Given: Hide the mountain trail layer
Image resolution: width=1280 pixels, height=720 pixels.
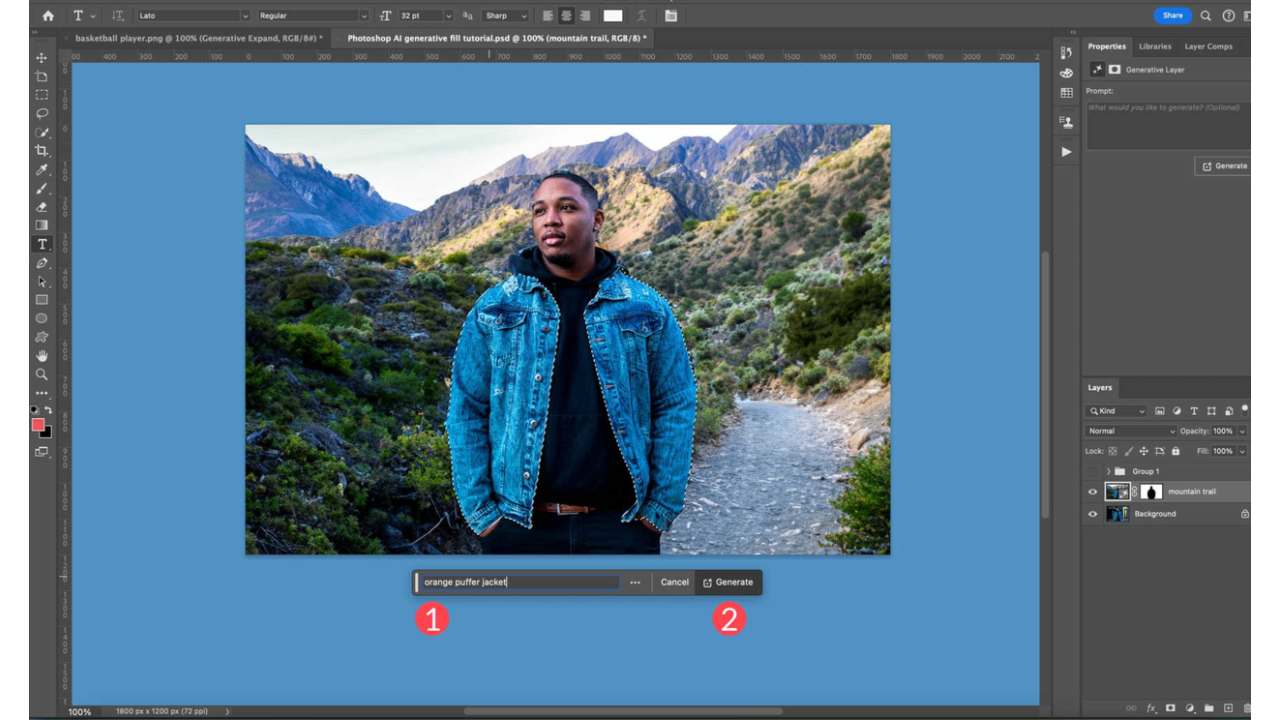Looking at the screenshot, I should click(x=1092, y=491).
